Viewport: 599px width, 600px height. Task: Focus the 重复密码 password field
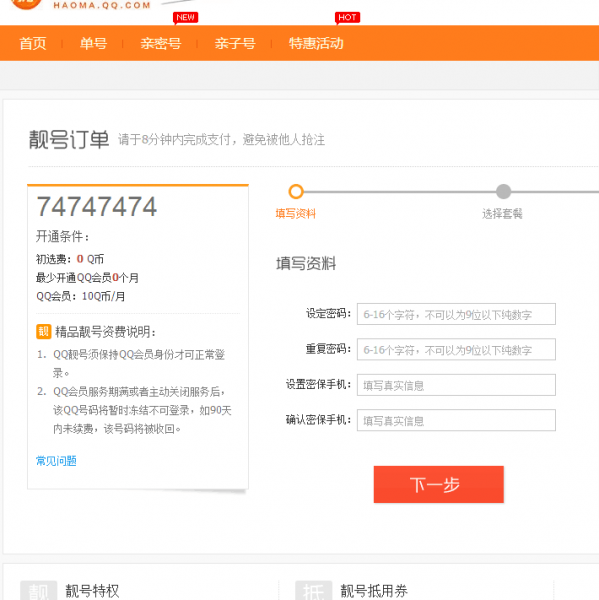coord(456,349)
